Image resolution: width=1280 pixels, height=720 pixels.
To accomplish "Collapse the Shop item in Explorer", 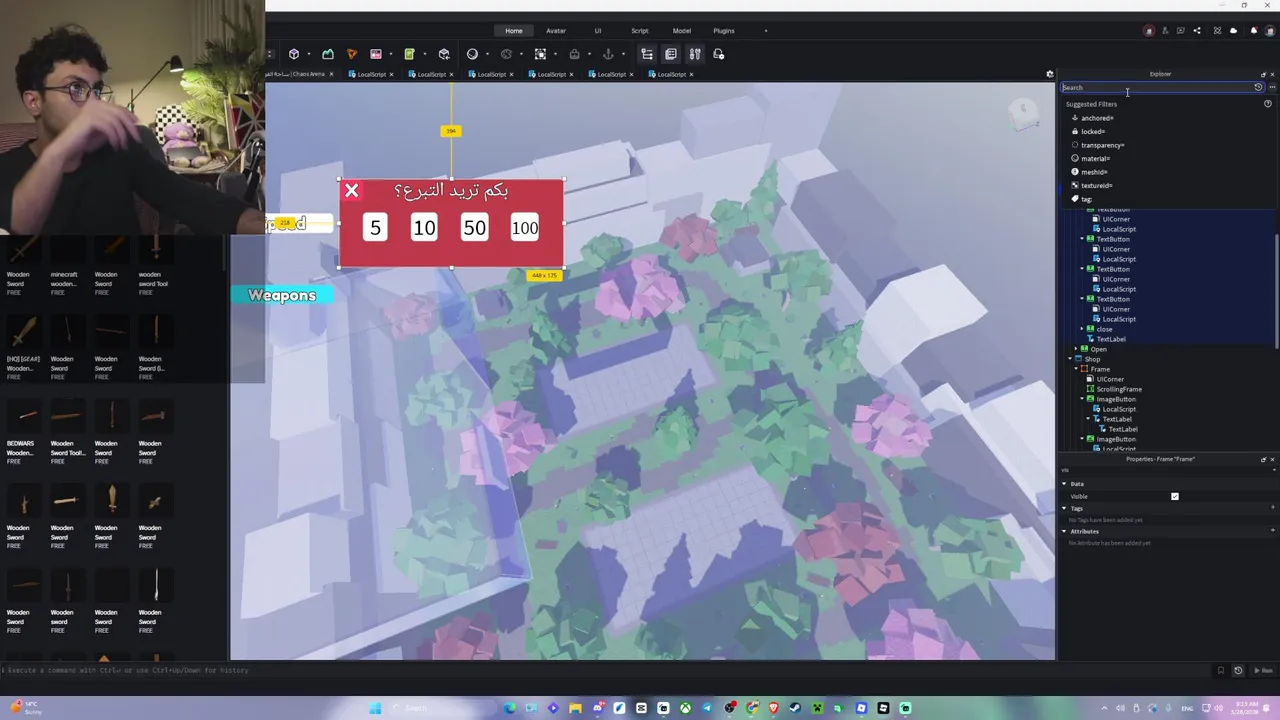I will (x=1072, y=359).
